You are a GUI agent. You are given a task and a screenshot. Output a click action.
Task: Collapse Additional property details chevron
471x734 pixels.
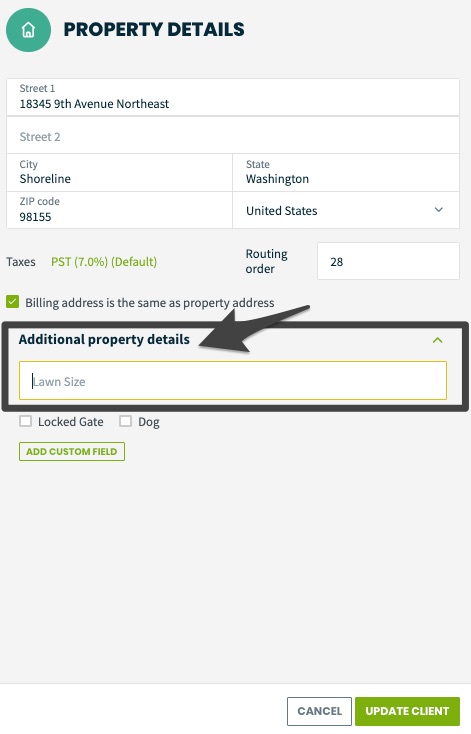click(437, 340)
